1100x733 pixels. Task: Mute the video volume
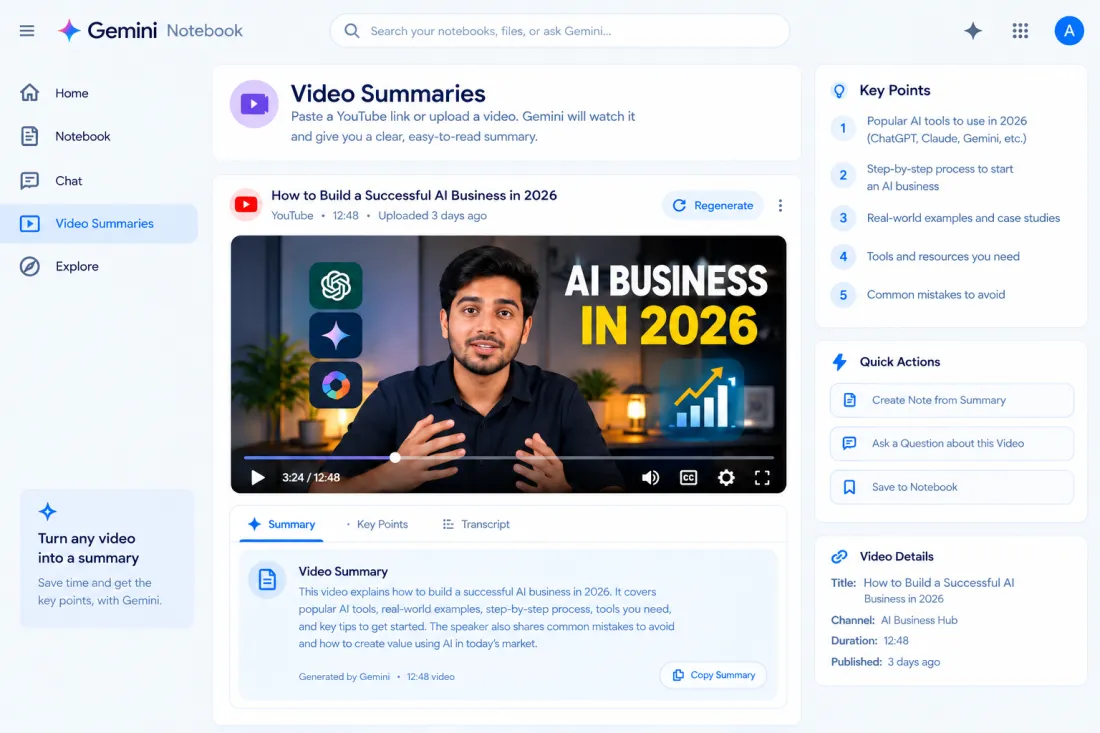click(x=650, y=478)
